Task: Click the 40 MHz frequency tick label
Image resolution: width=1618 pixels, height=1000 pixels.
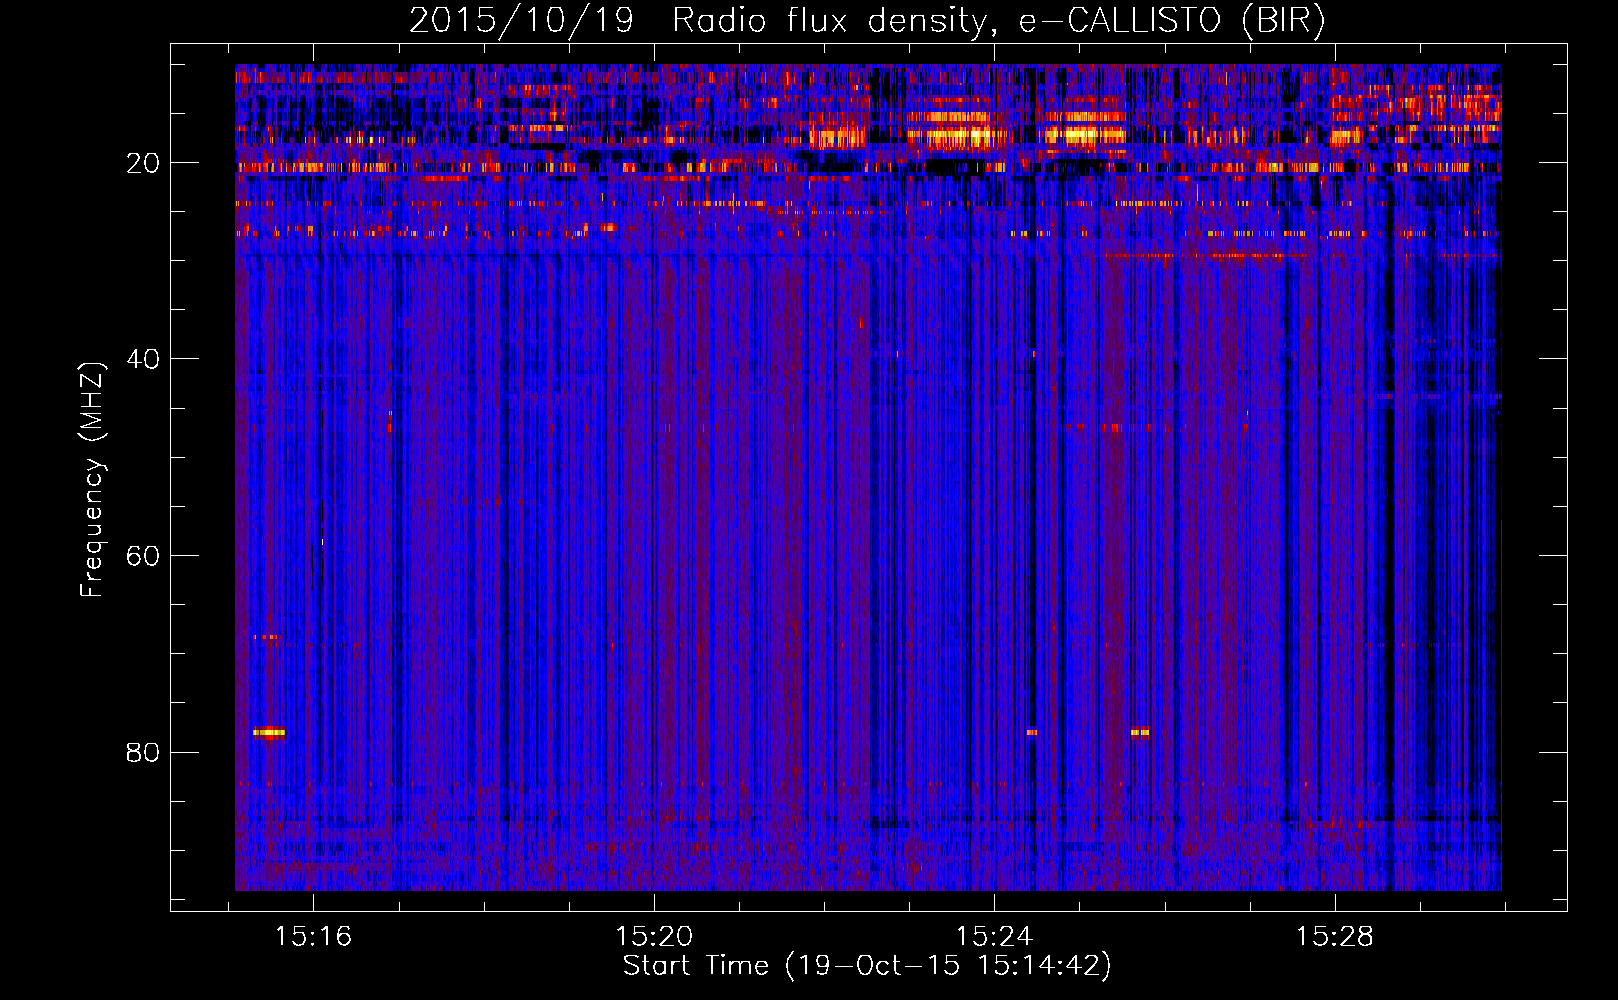Action: (143, 359)
